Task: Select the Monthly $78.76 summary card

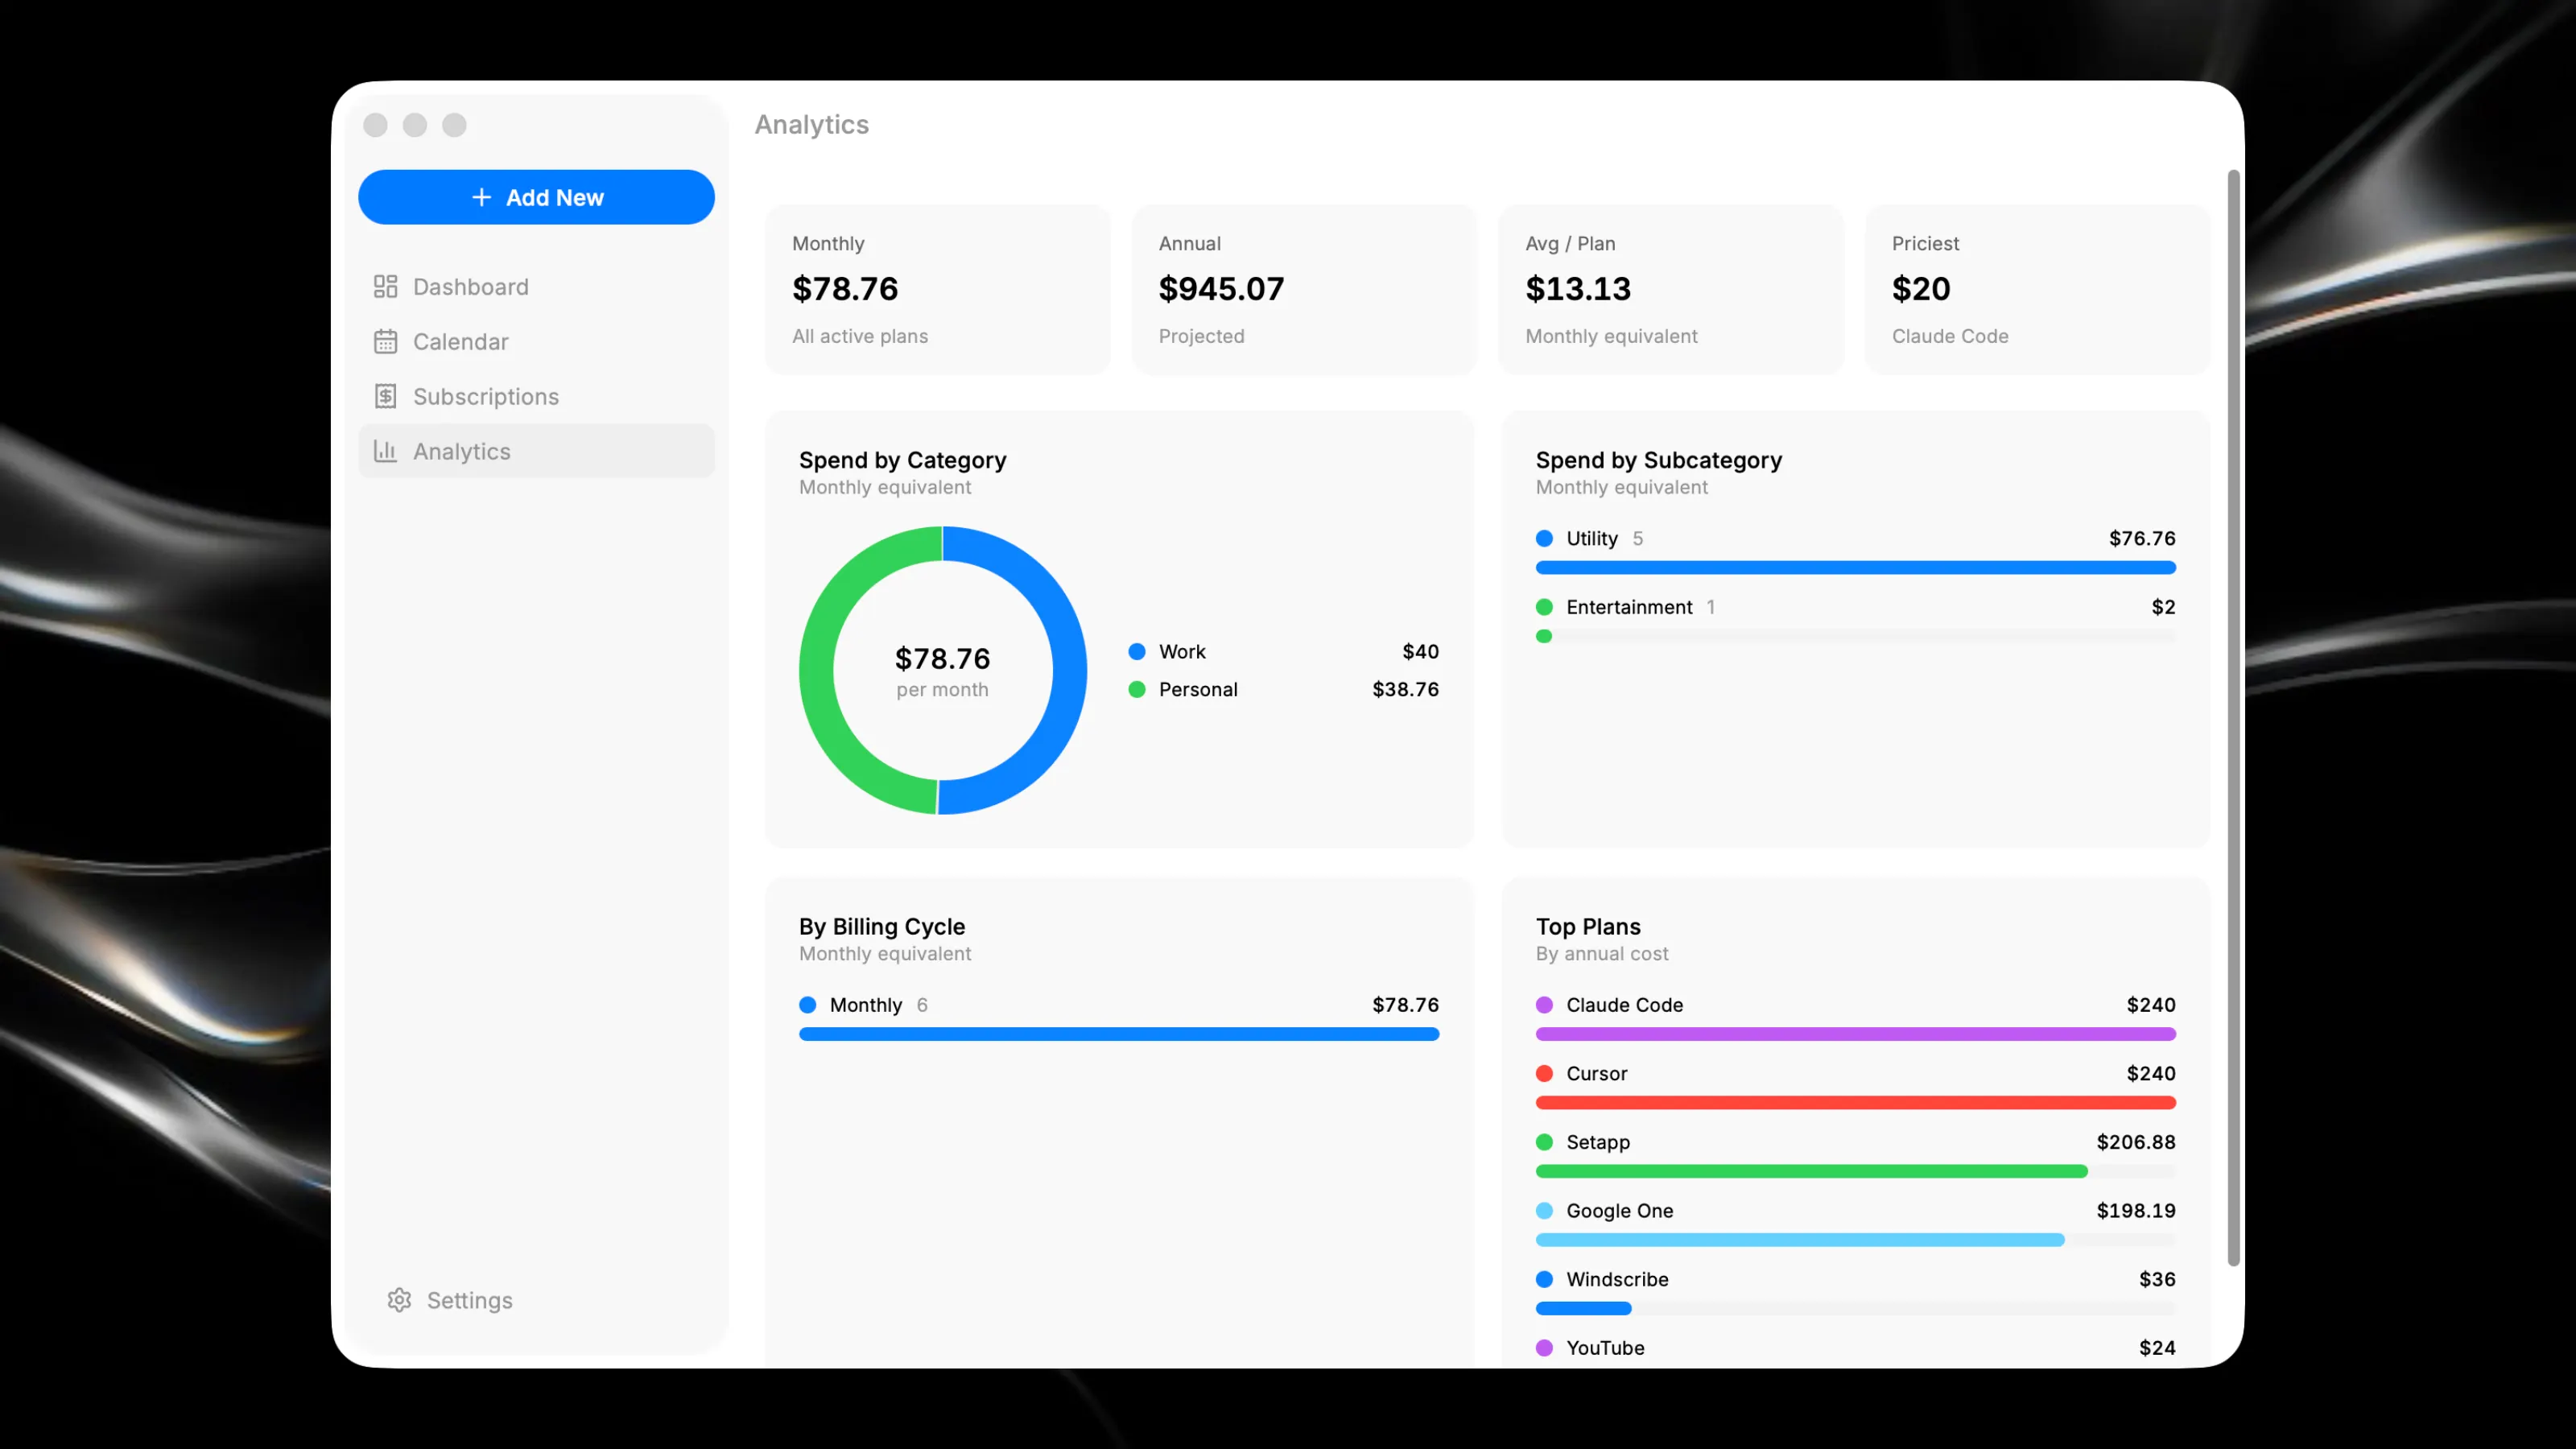Action: click(938, 290)
